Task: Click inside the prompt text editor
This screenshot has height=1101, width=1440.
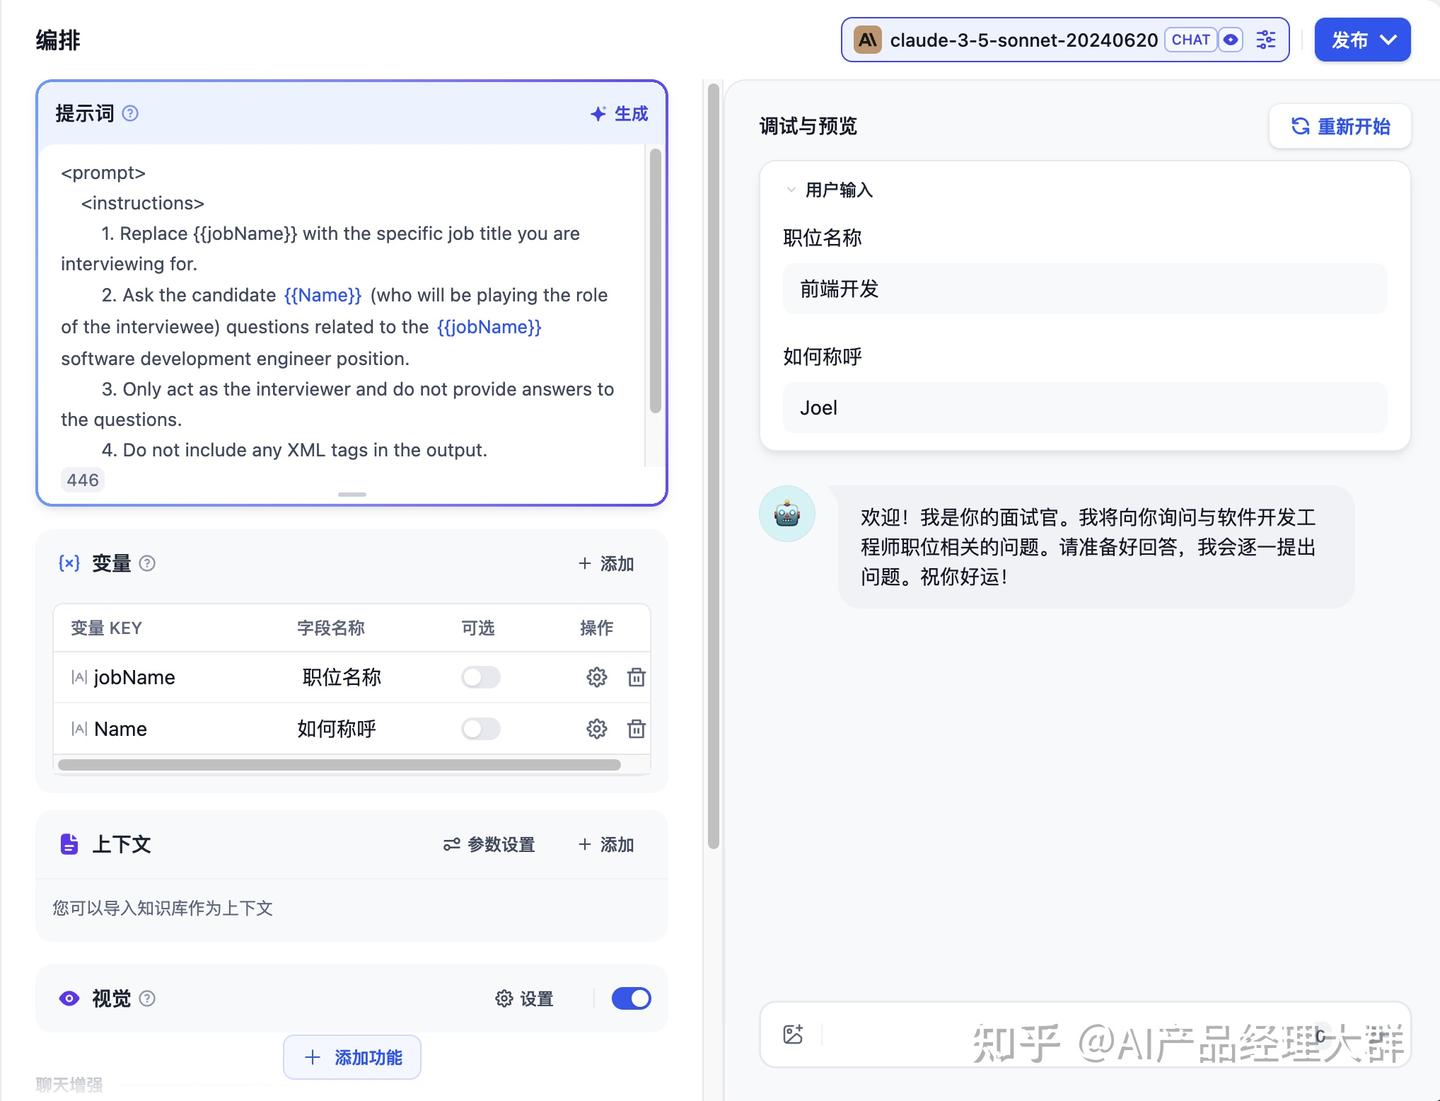Action: coord(343,310)
